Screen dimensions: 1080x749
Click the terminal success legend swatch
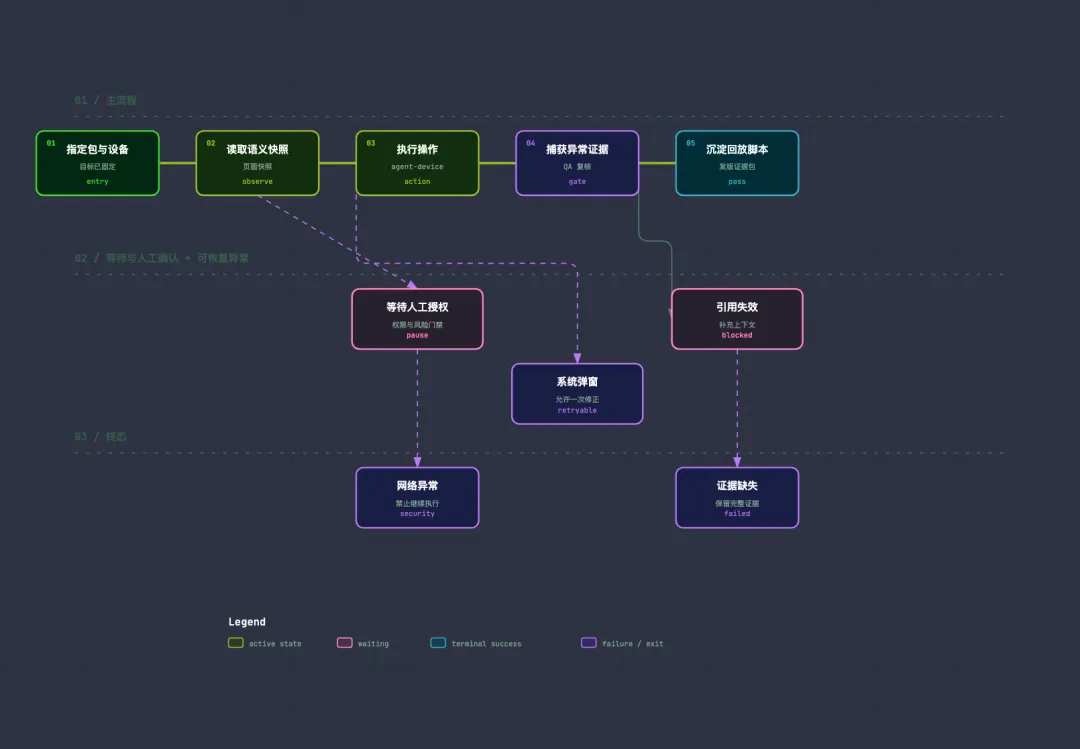coord(438,643)
